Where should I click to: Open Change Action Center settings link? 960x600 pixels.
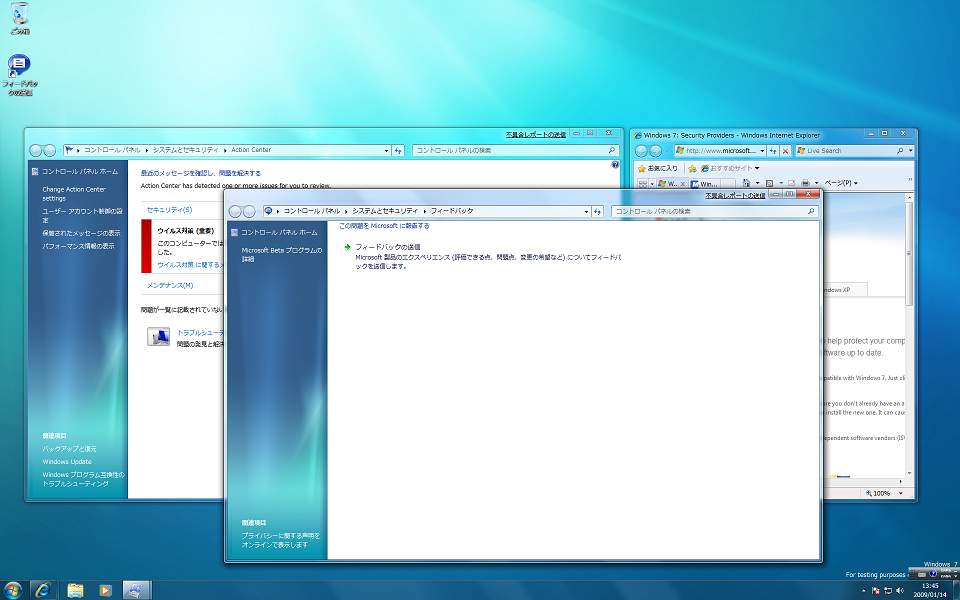[74, 194]
